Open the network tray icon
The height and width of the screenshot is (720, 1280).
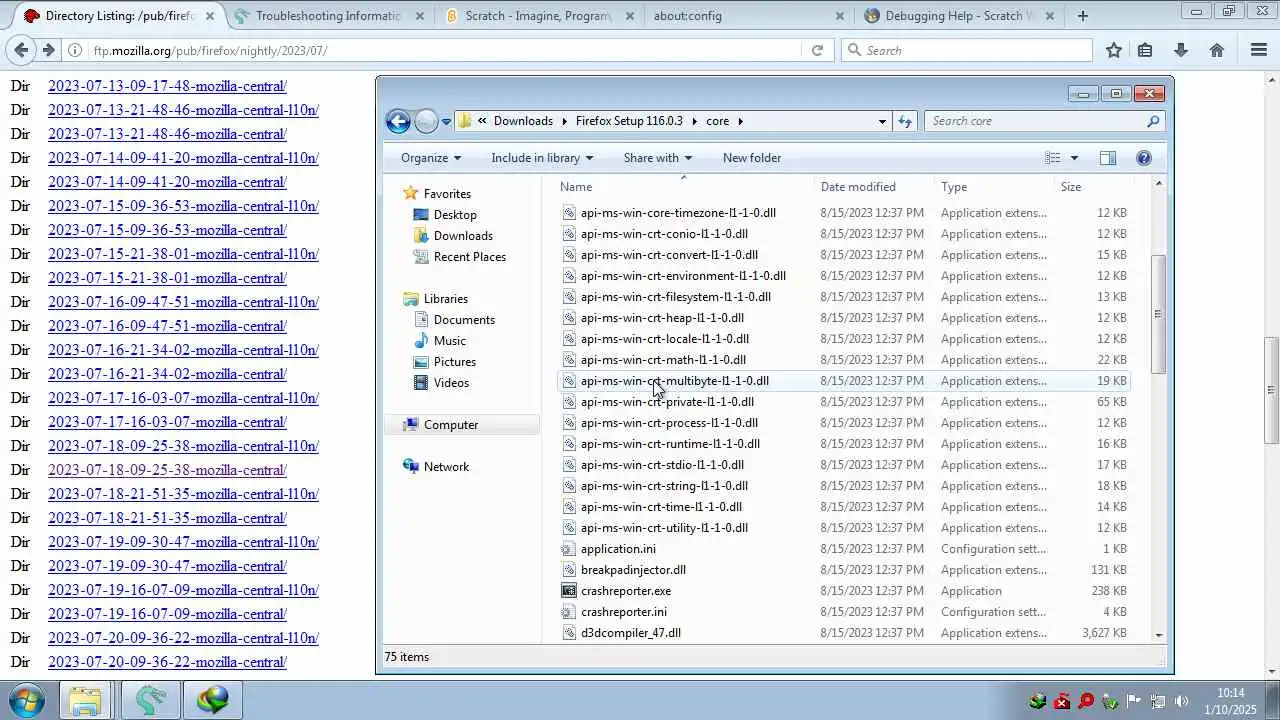click(1158, 701)
